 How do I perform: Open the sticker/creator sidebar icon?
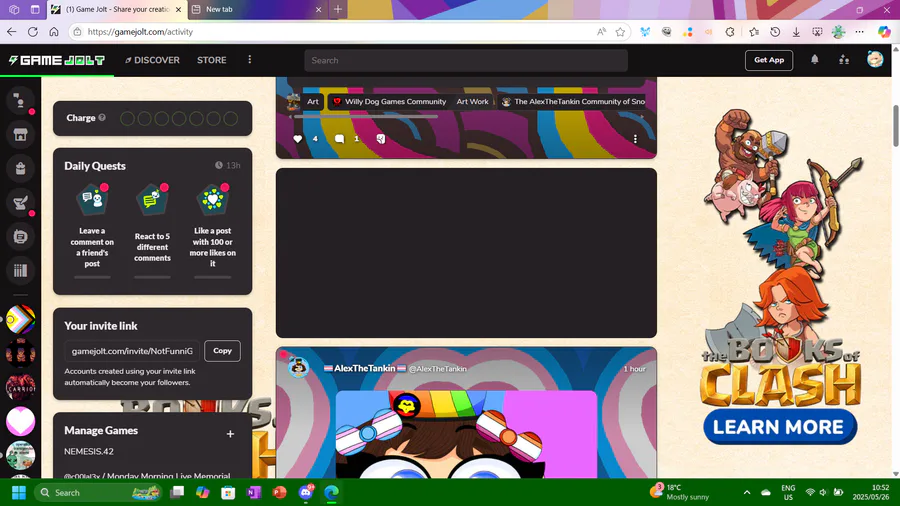(x=20, y=236)
